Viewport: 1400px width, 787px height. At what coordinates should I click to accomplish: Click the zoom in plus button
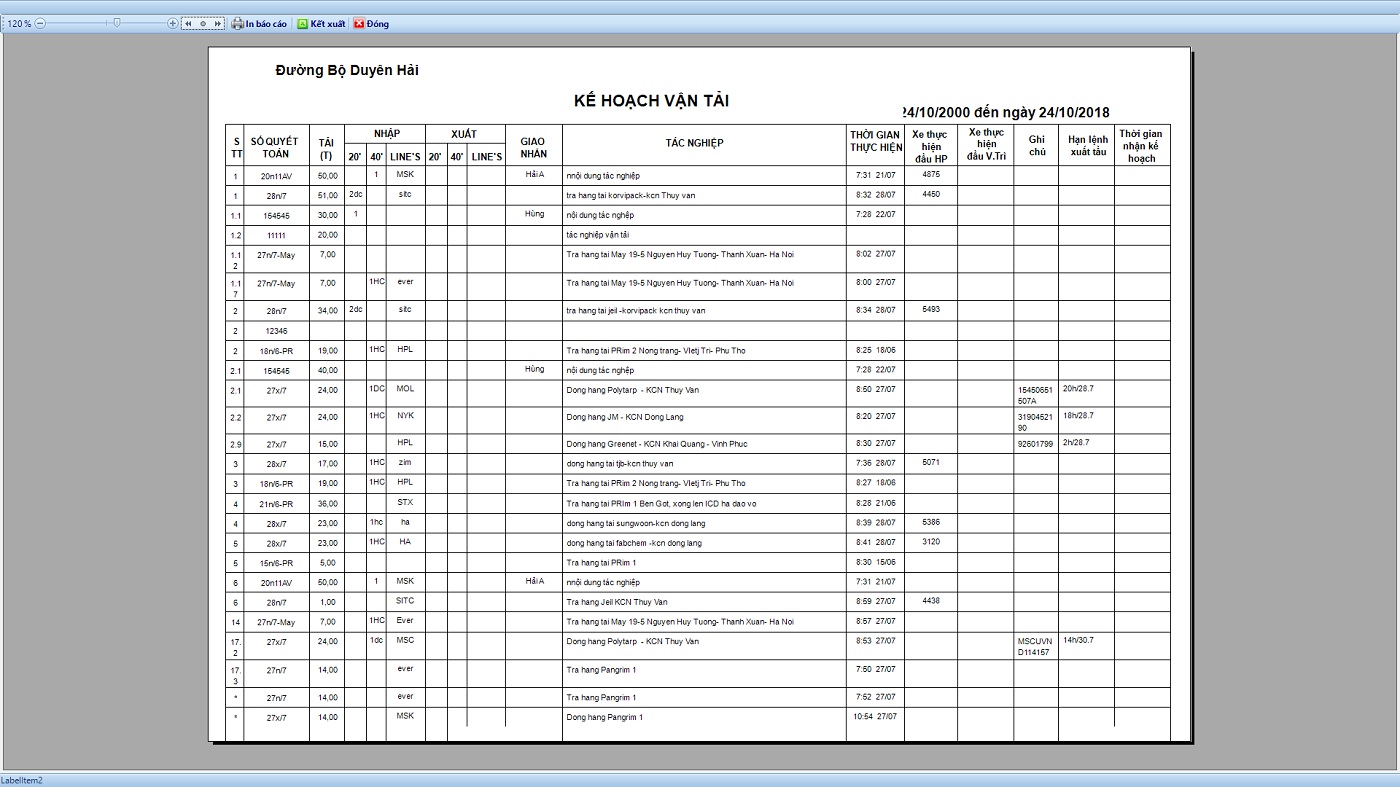coord(173,23)
